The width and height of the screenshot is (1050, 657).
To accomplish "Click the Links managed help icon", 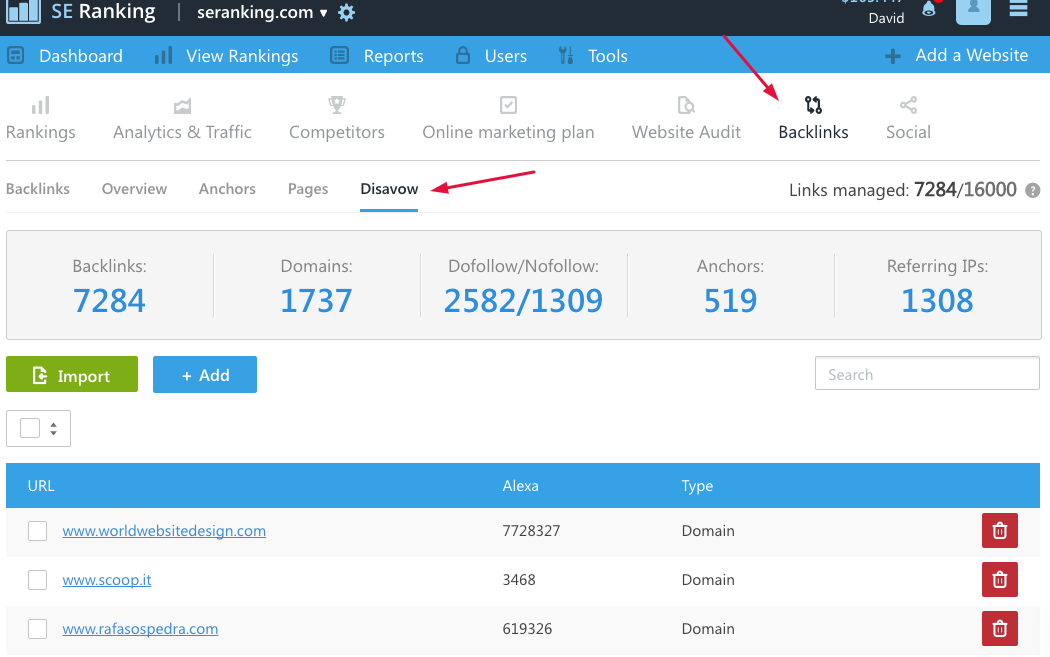I will (x=1033, y=190).
